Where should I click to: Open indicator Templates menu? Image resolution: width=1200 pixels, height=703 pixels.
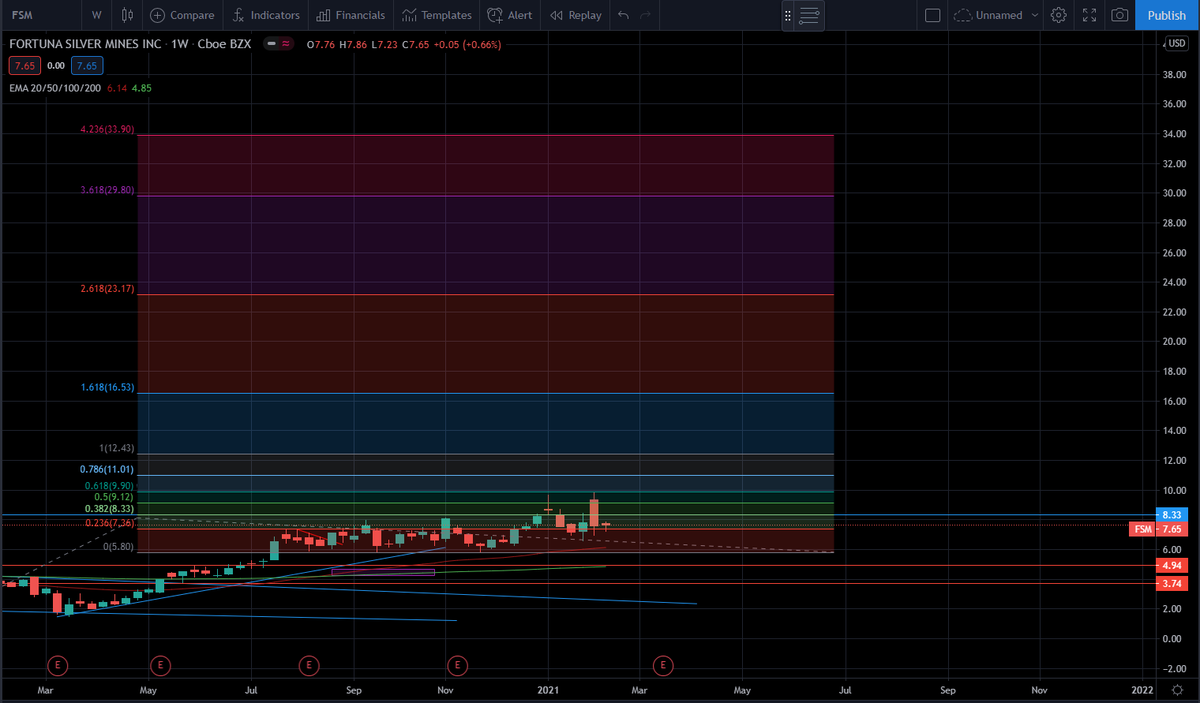click(437, 15)
